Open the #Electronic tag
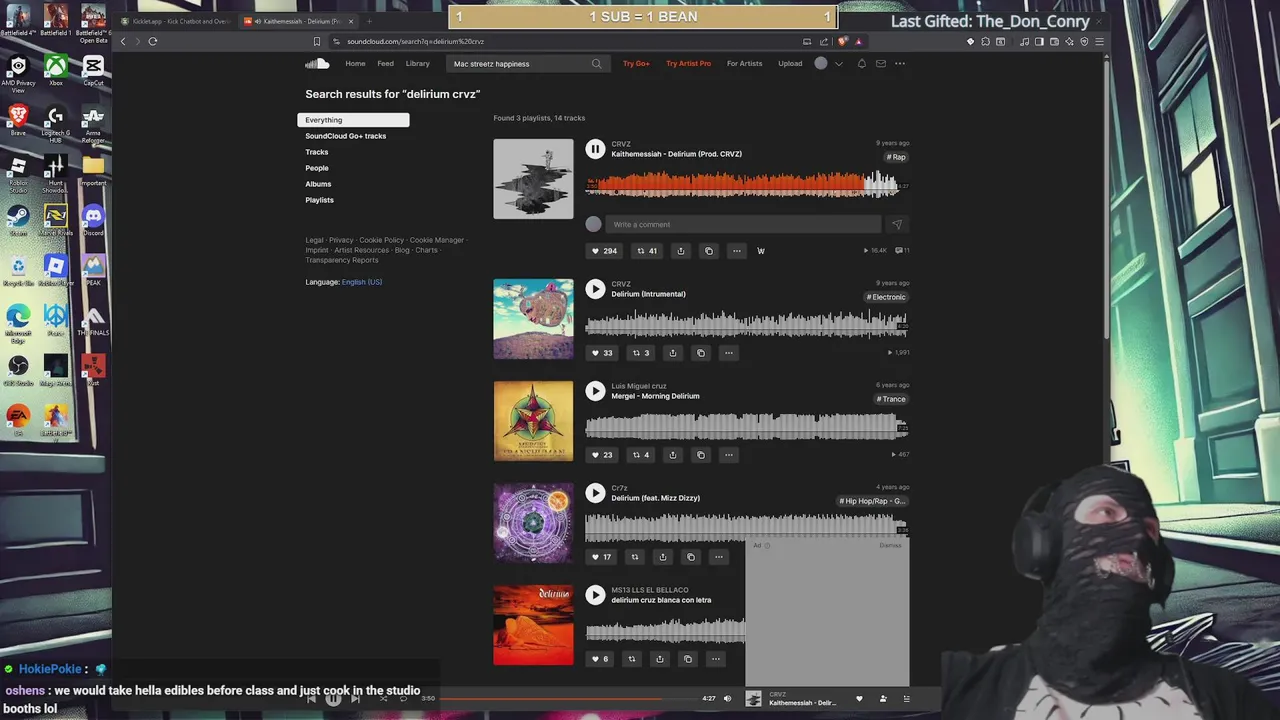The width and height of the screenshot is (1280, 720). [x=886, y=297]
